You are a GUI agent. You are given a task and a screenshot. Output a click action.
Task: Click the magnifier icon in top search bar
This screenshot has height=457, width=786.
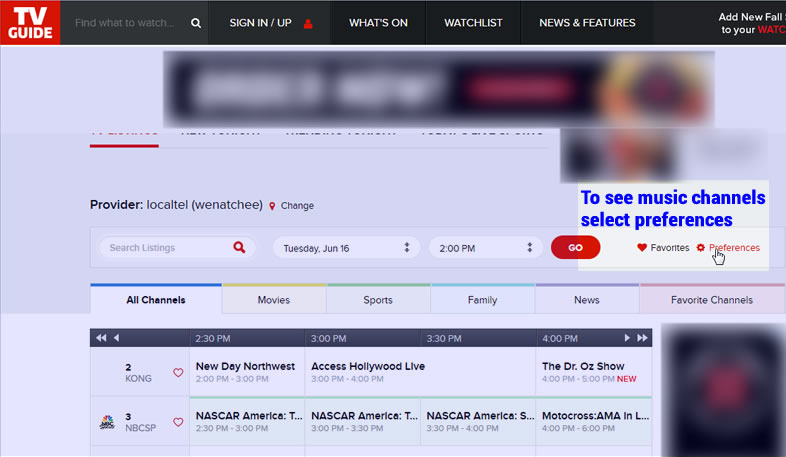196,23
